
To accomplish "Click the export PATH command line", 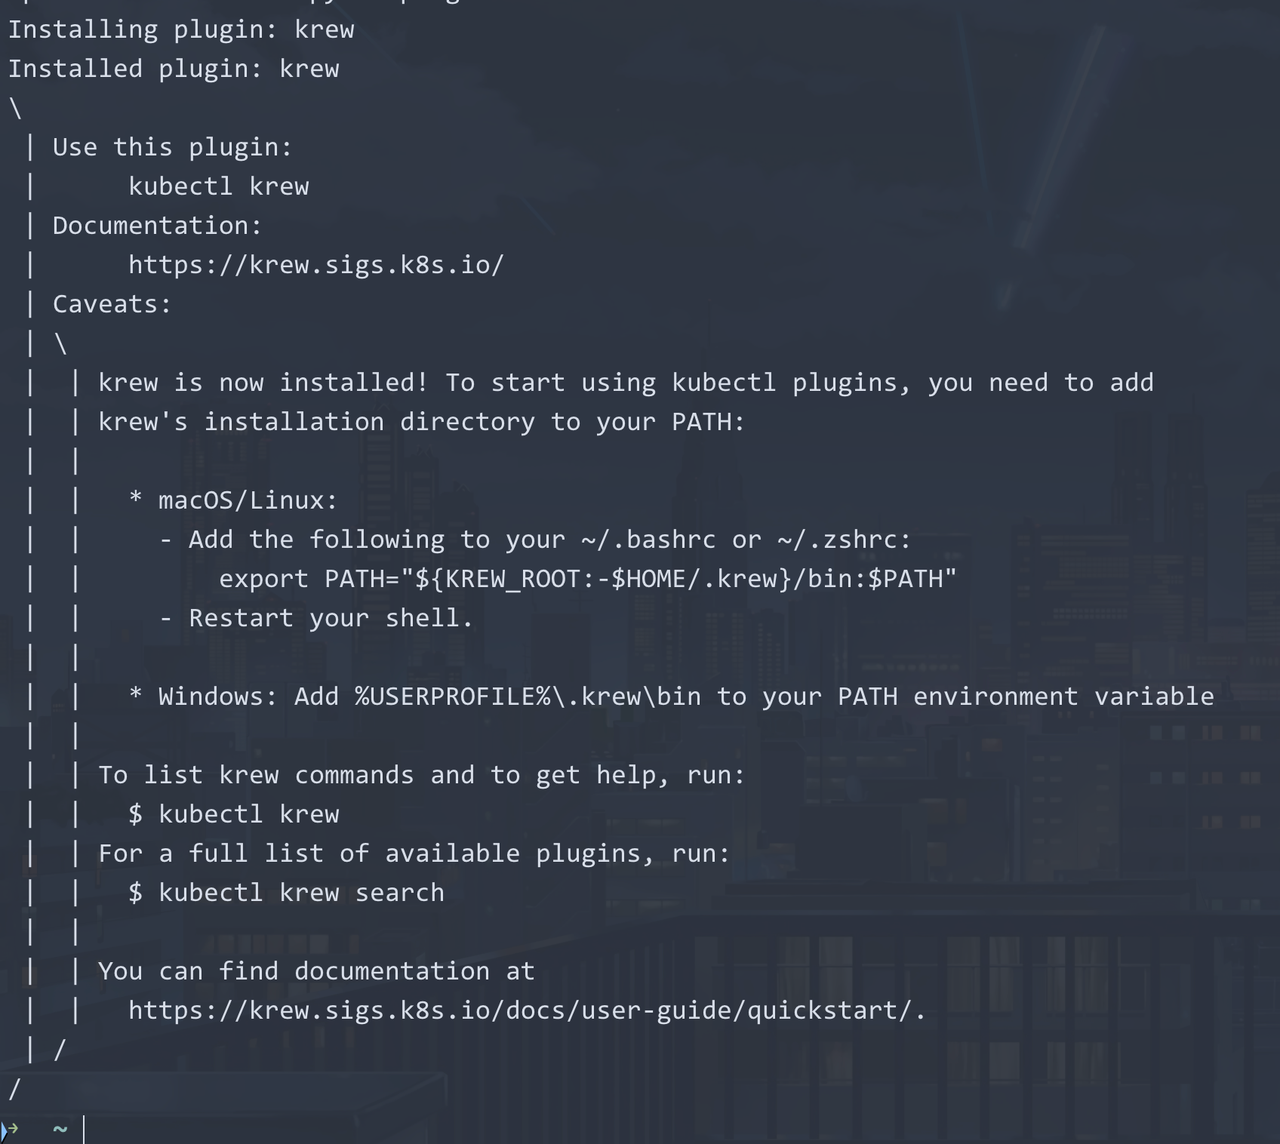I will (x=587, y=579).
